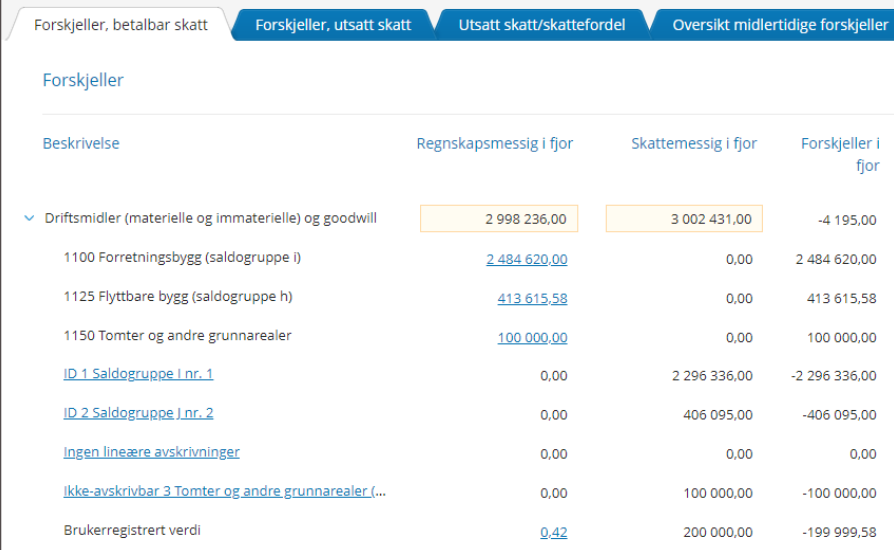Select the 1100 Forretningsbygg (saldogruppe i) row label
This screenshot has height=550, width=894.
(182, 258)
